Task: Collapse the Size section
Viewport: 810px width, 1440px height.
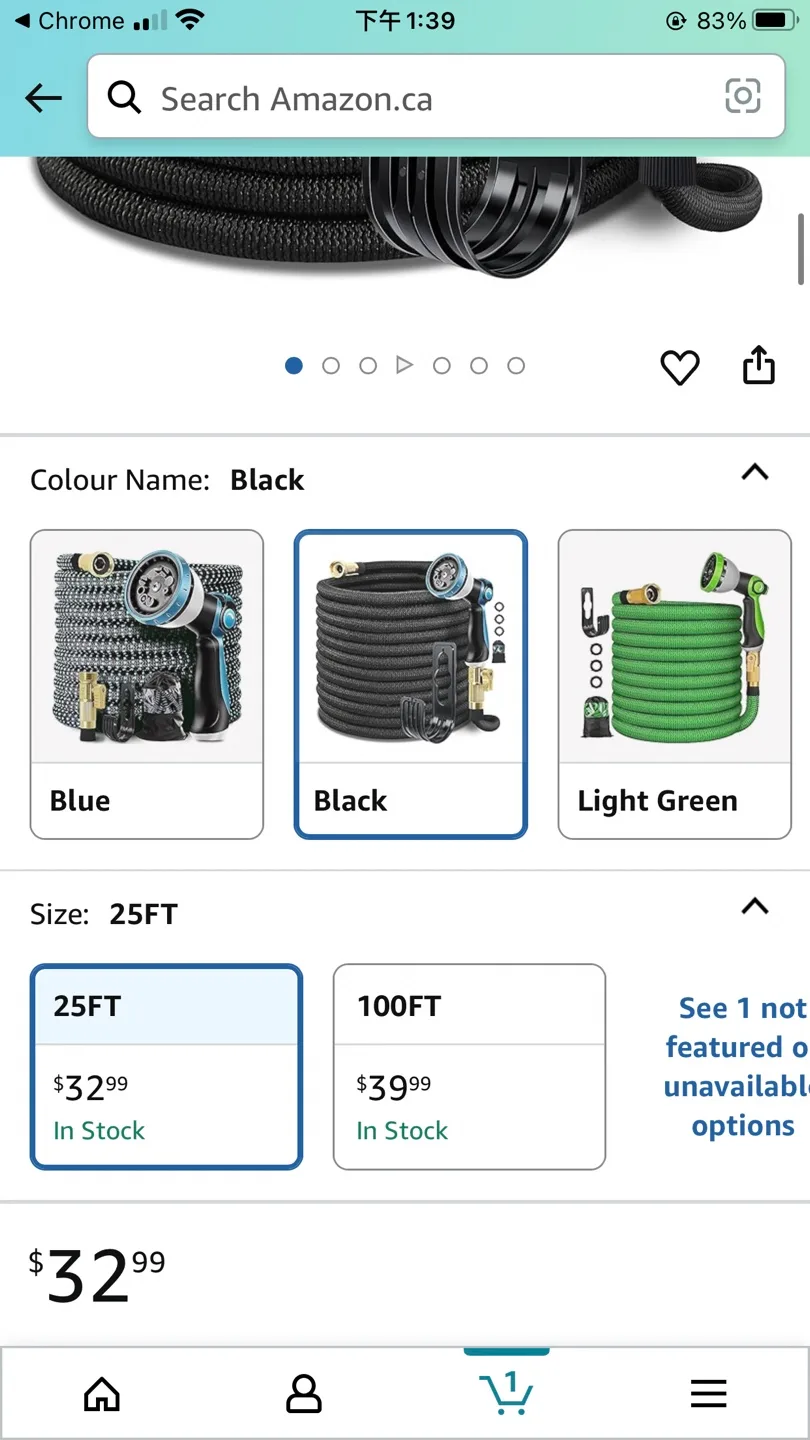Action: [x=755, y=906]
